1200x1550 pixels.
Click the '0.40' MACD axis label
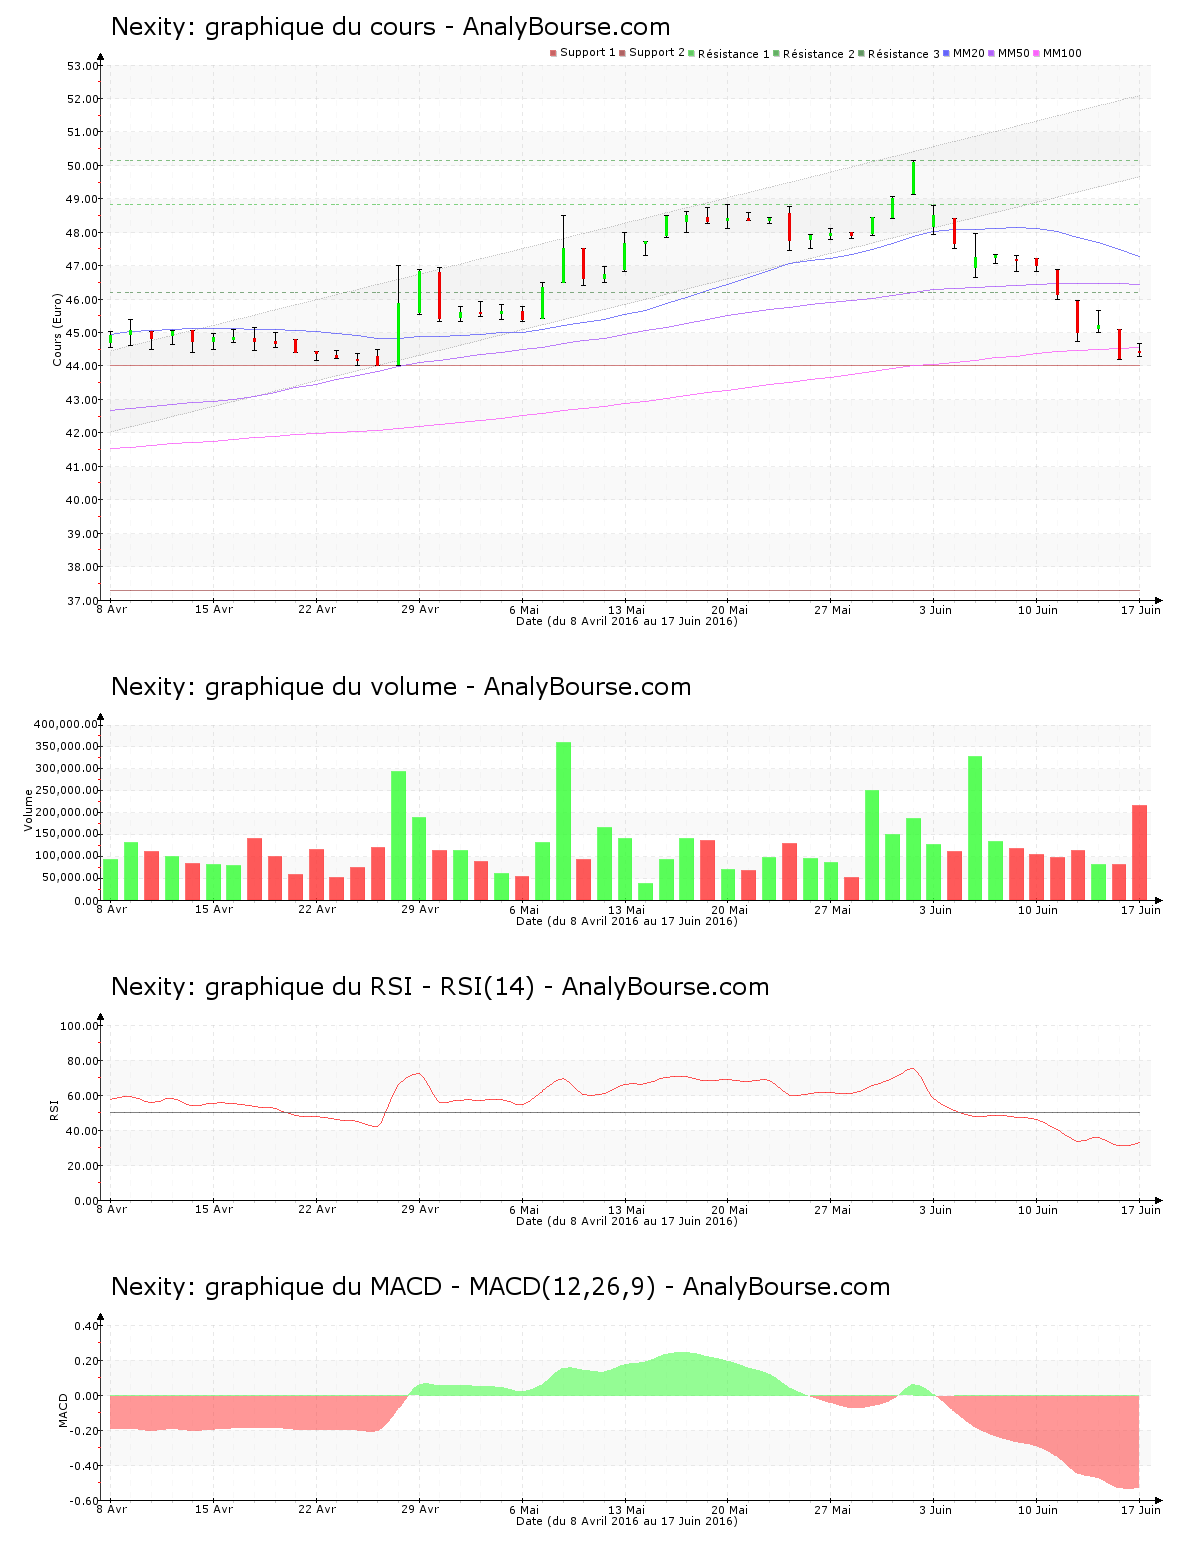click(x=87, y=1326)
